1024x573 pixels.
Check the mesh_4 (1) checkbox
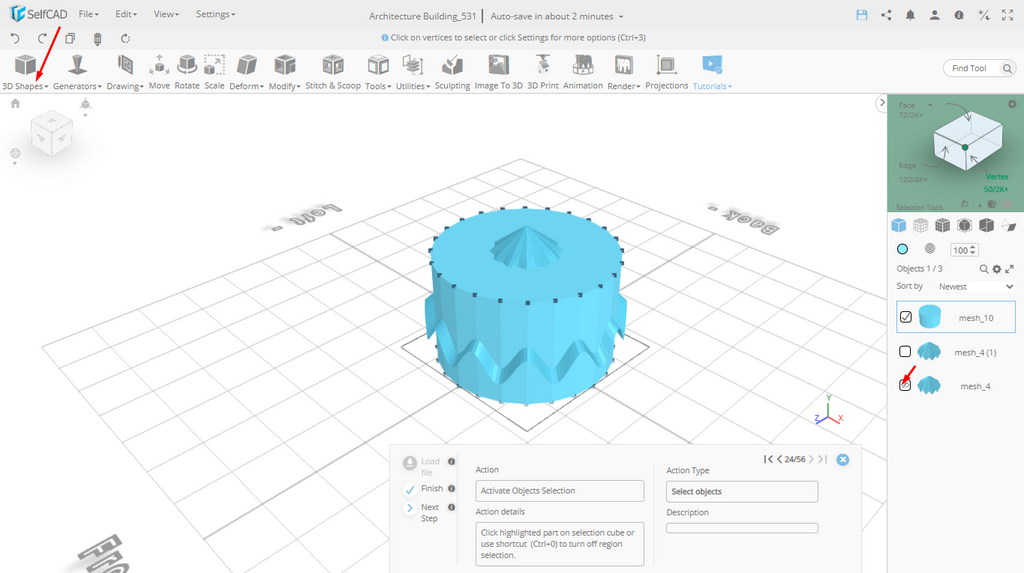click(x=905, y=352)
